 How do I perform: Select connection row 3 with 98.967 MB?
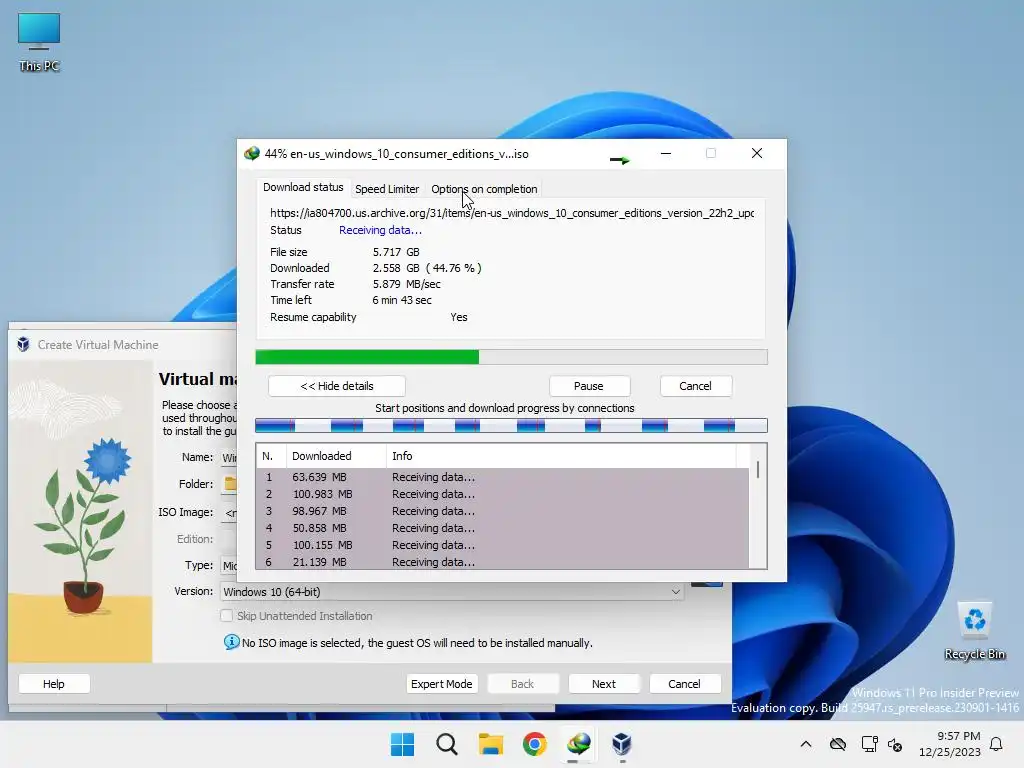[502, 511]
